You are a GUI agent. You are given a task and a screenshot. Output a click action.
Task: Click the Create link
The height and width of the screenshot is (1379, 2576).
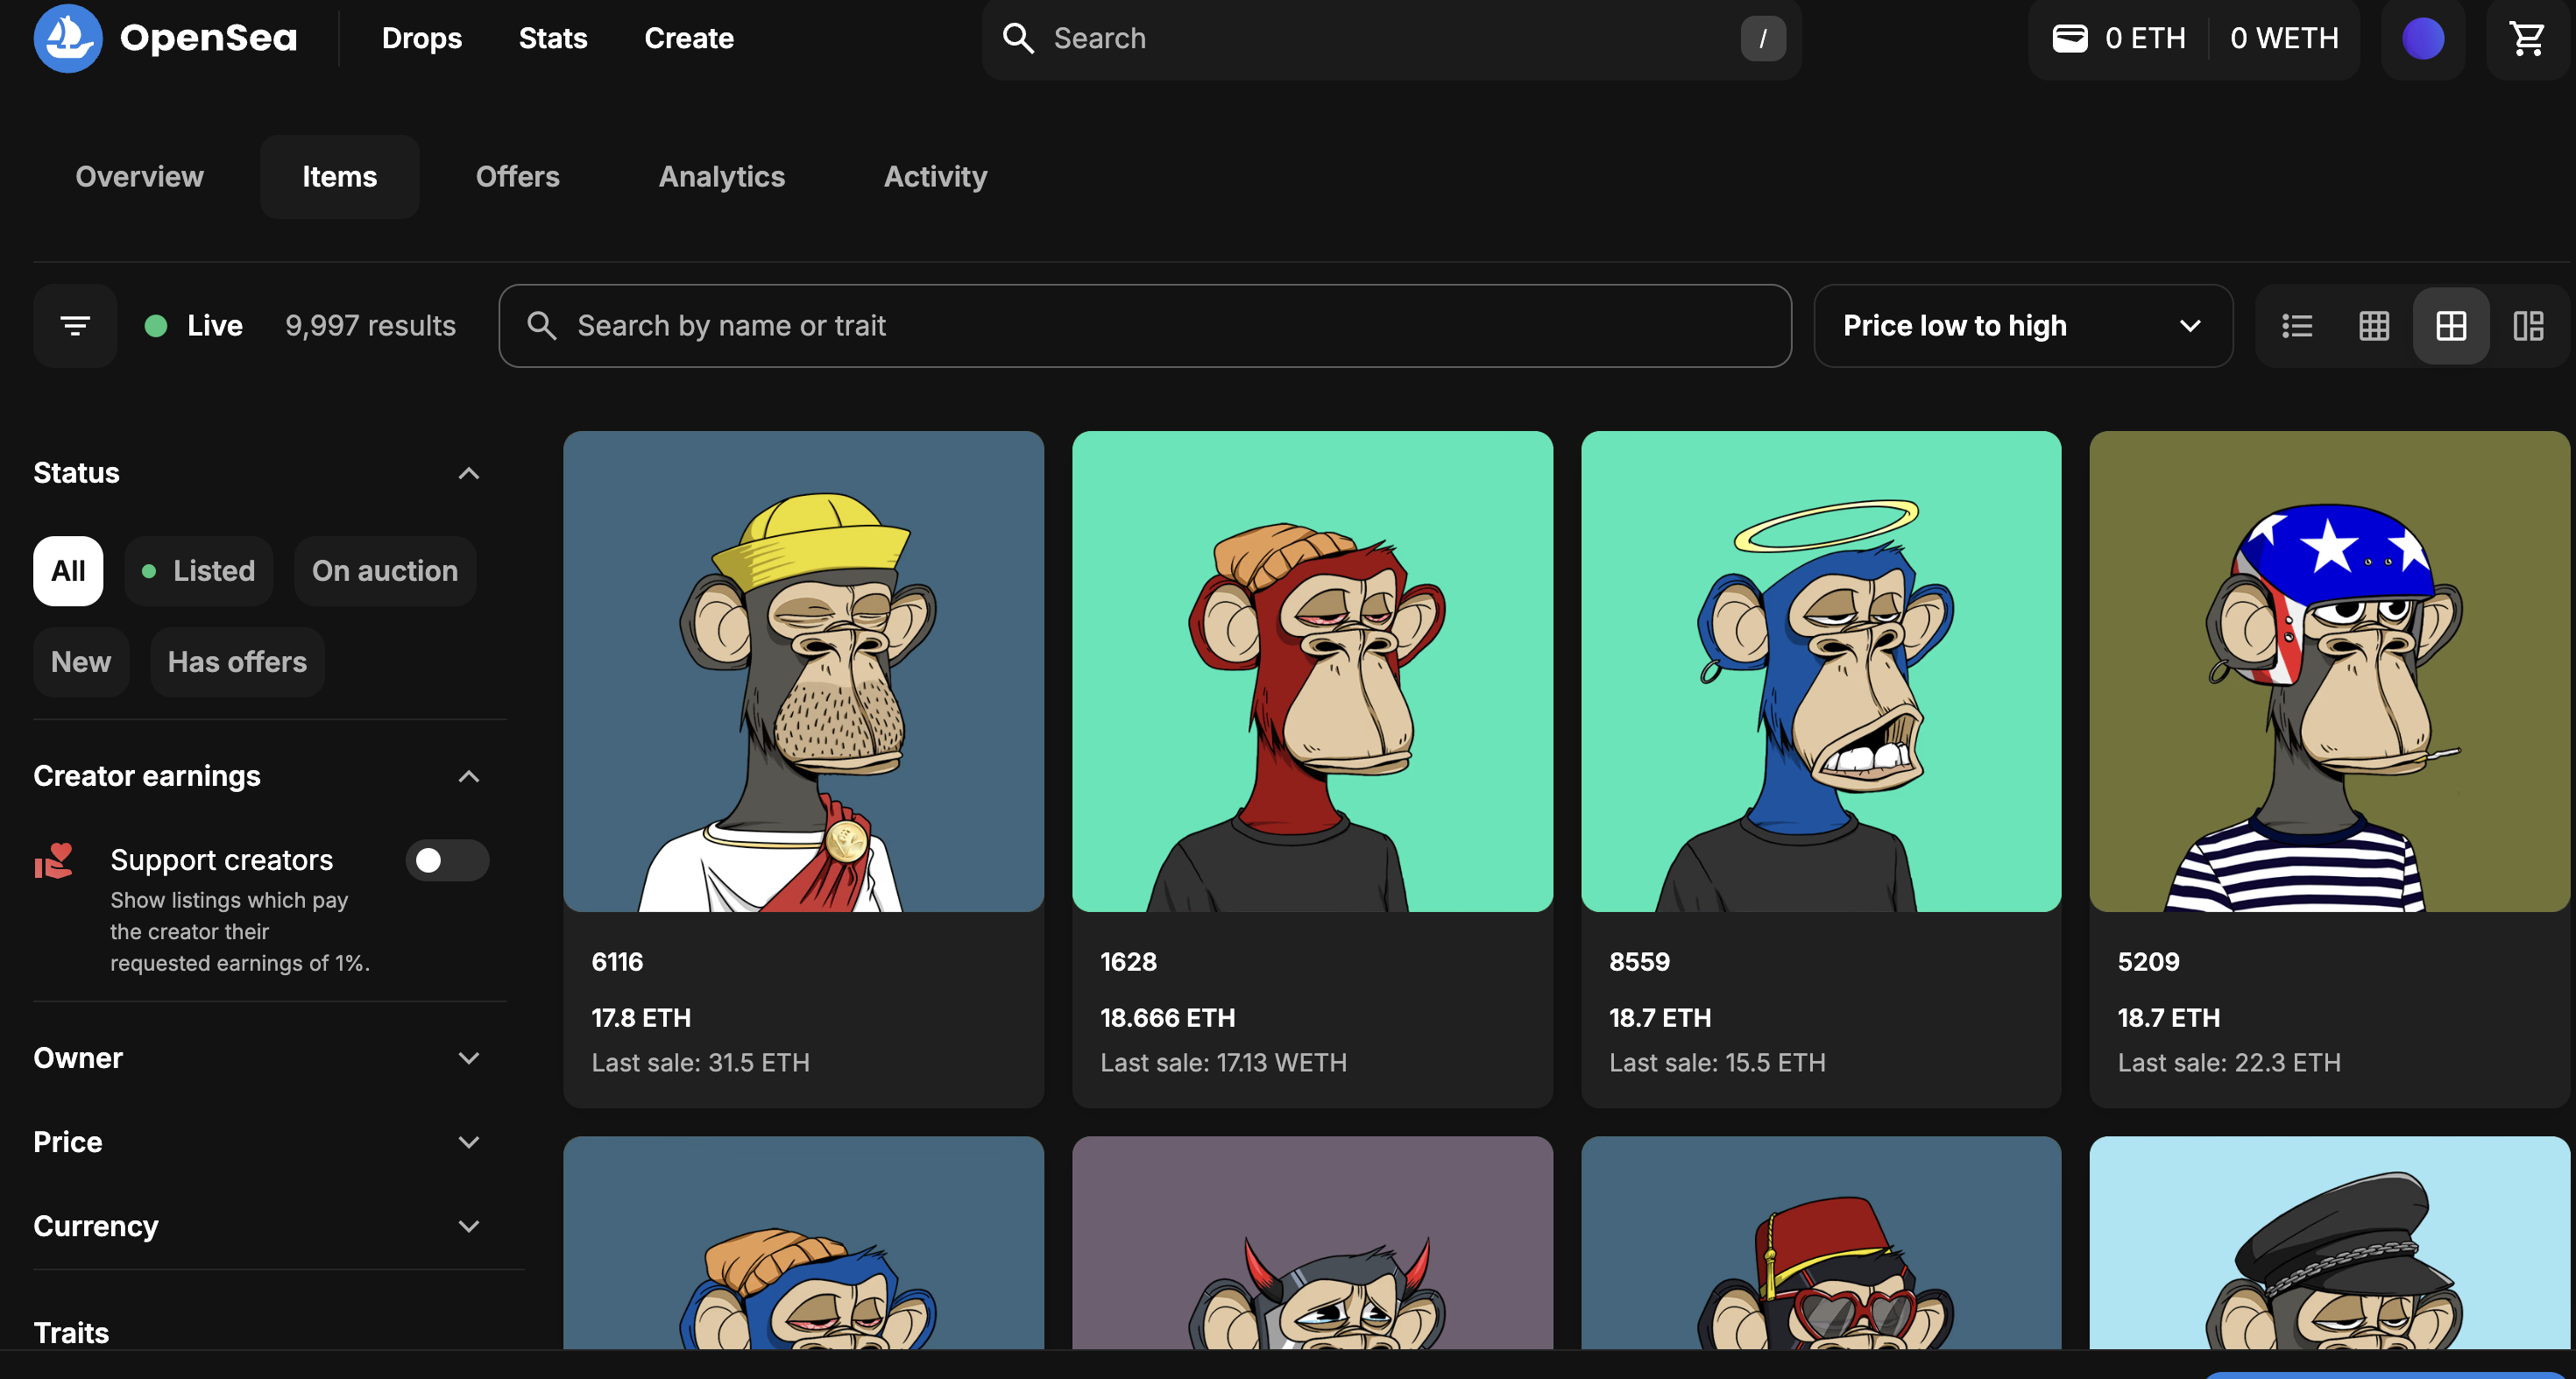coord(689,38)
